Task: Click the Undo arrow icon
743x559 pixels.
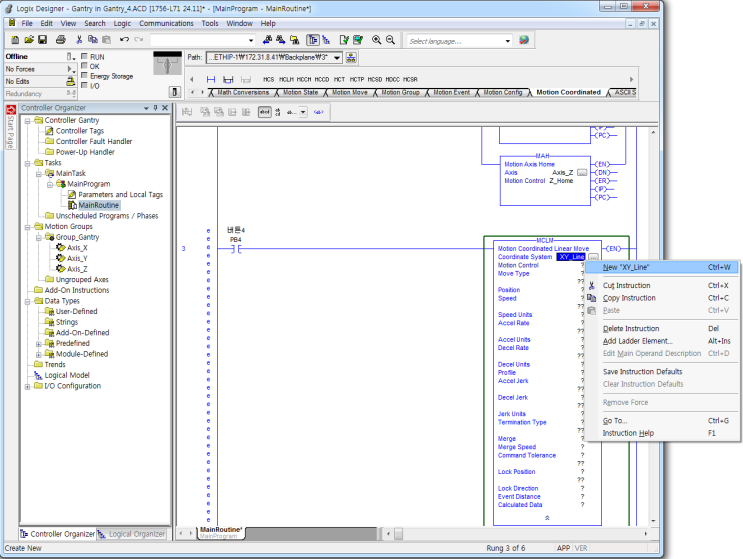Action: tap(124, 39)
